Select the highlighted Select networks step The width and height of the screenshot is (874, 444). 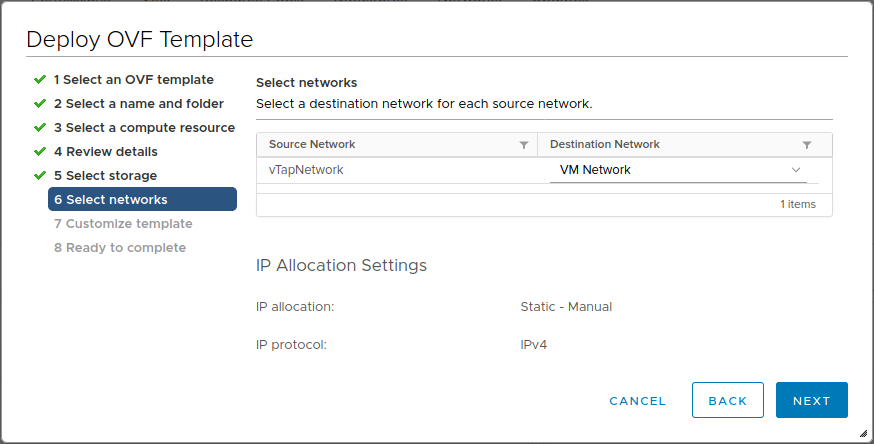(x=142, y=199)
